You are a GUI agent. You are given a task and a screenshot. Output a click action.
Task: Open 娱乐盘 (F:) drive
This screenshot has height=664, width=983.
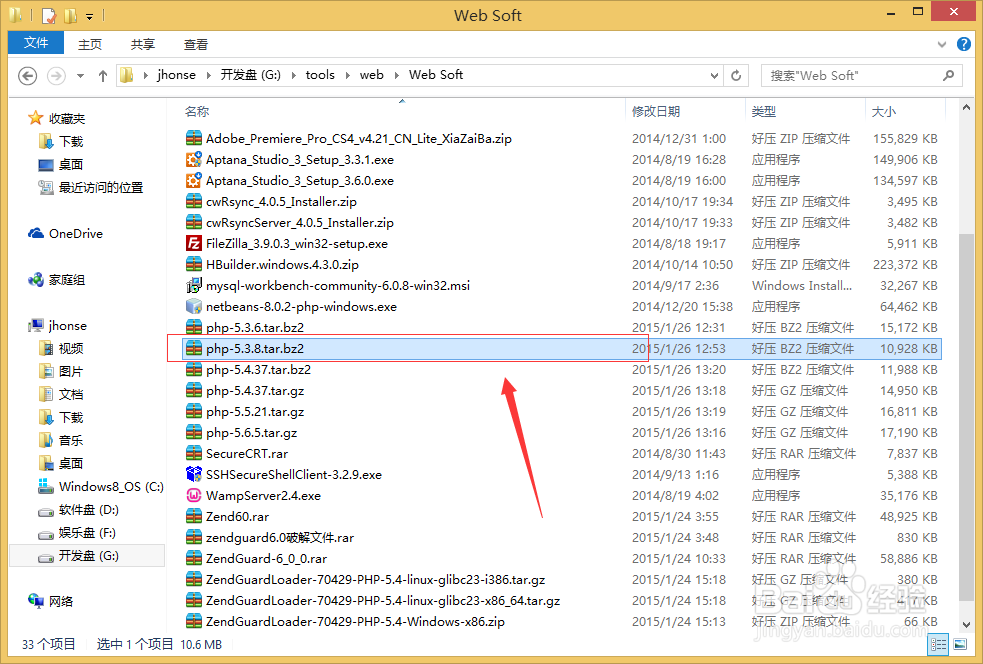[77, 533]
